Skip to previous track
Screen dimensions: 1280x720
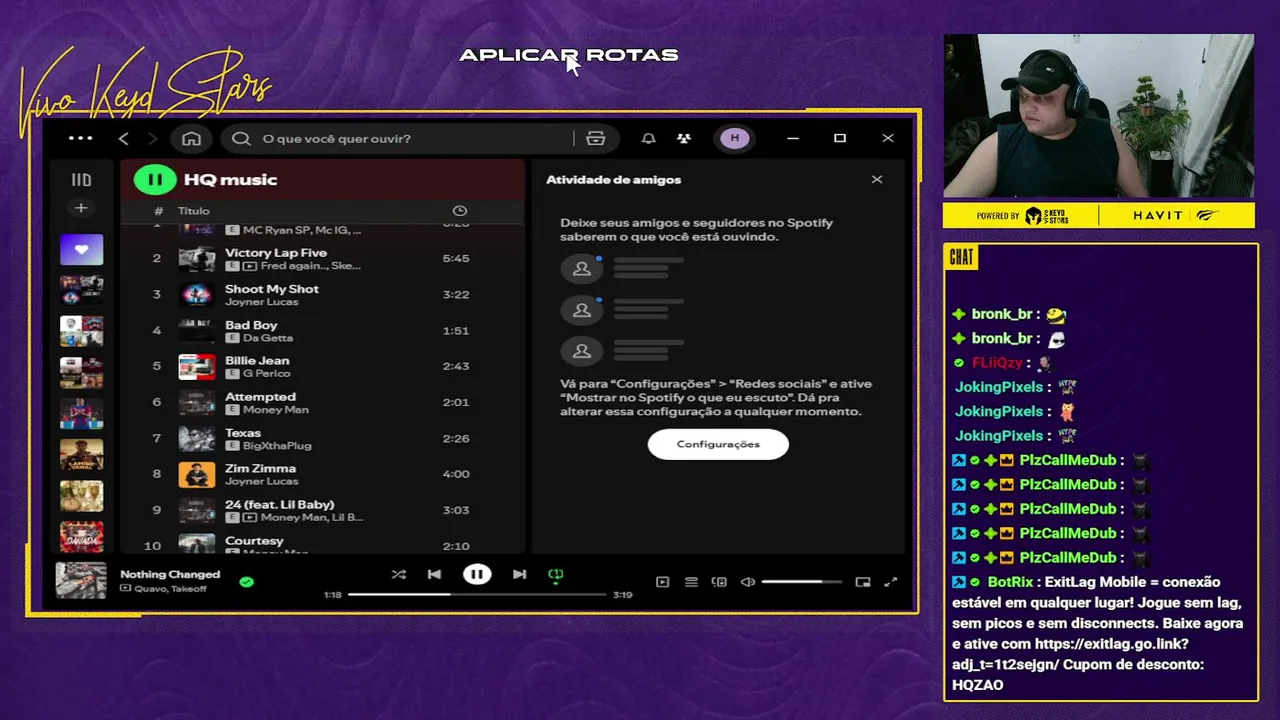[434, 574]
